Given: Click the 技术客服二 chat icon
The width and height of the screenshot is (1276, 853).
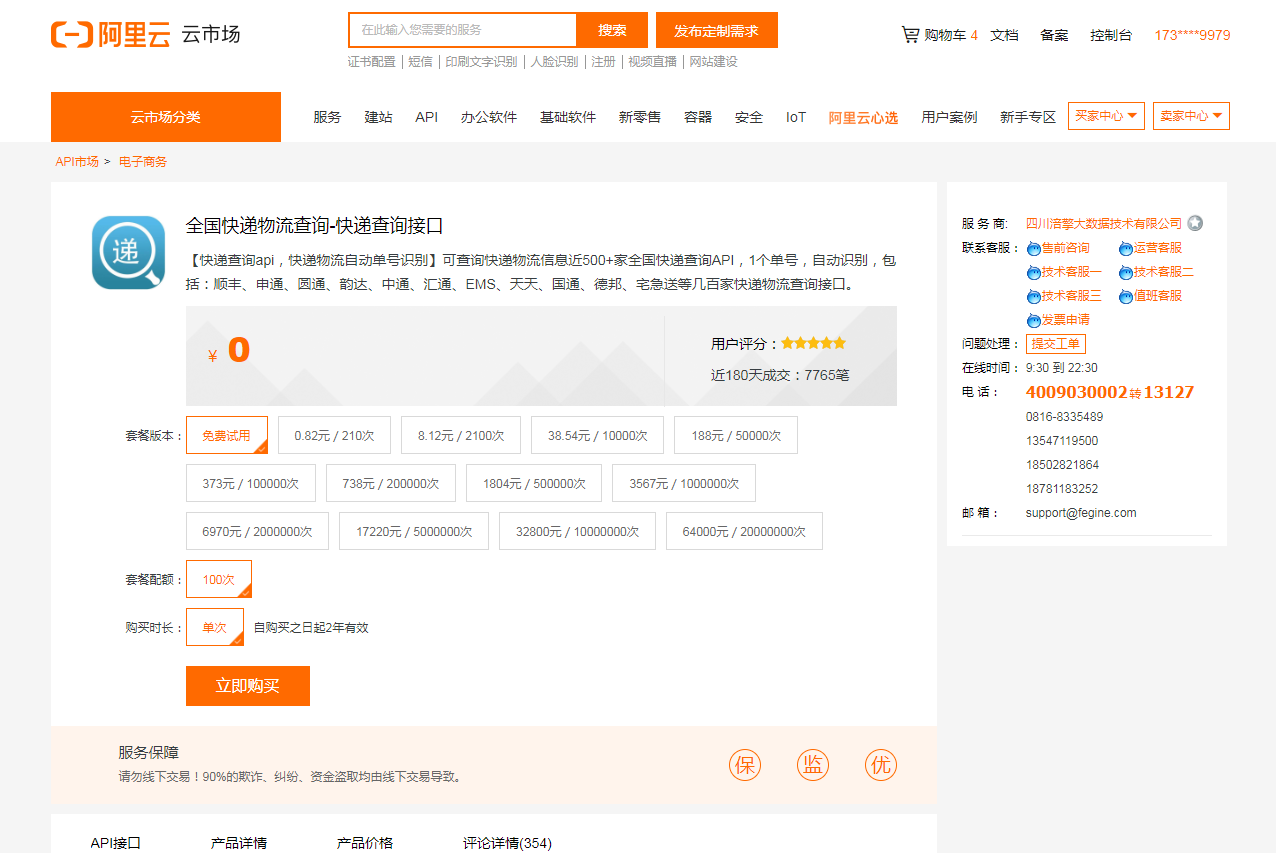Looking at the screenshot, I should coord(1126,273).
